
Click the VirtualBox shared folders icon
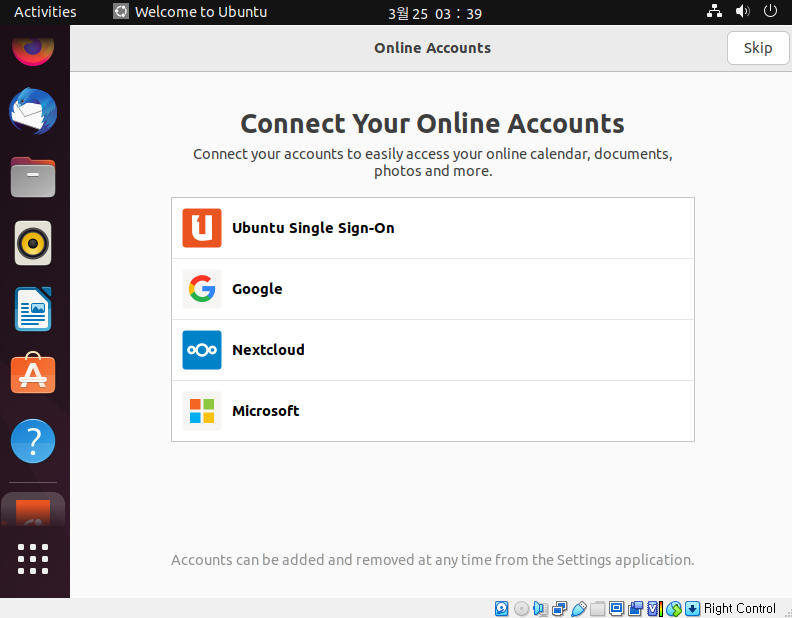click(598, 608)
